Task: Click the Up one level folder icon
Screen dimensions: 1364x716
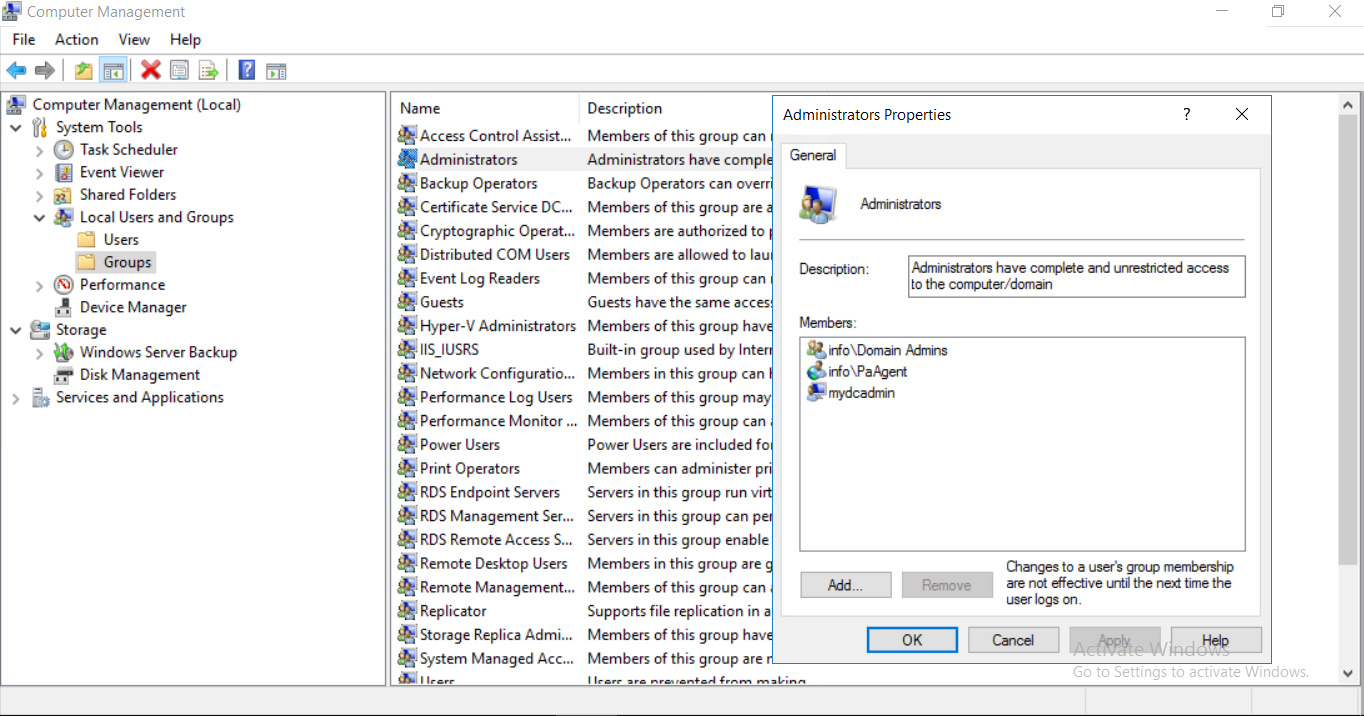Action: tap(84, 69)
